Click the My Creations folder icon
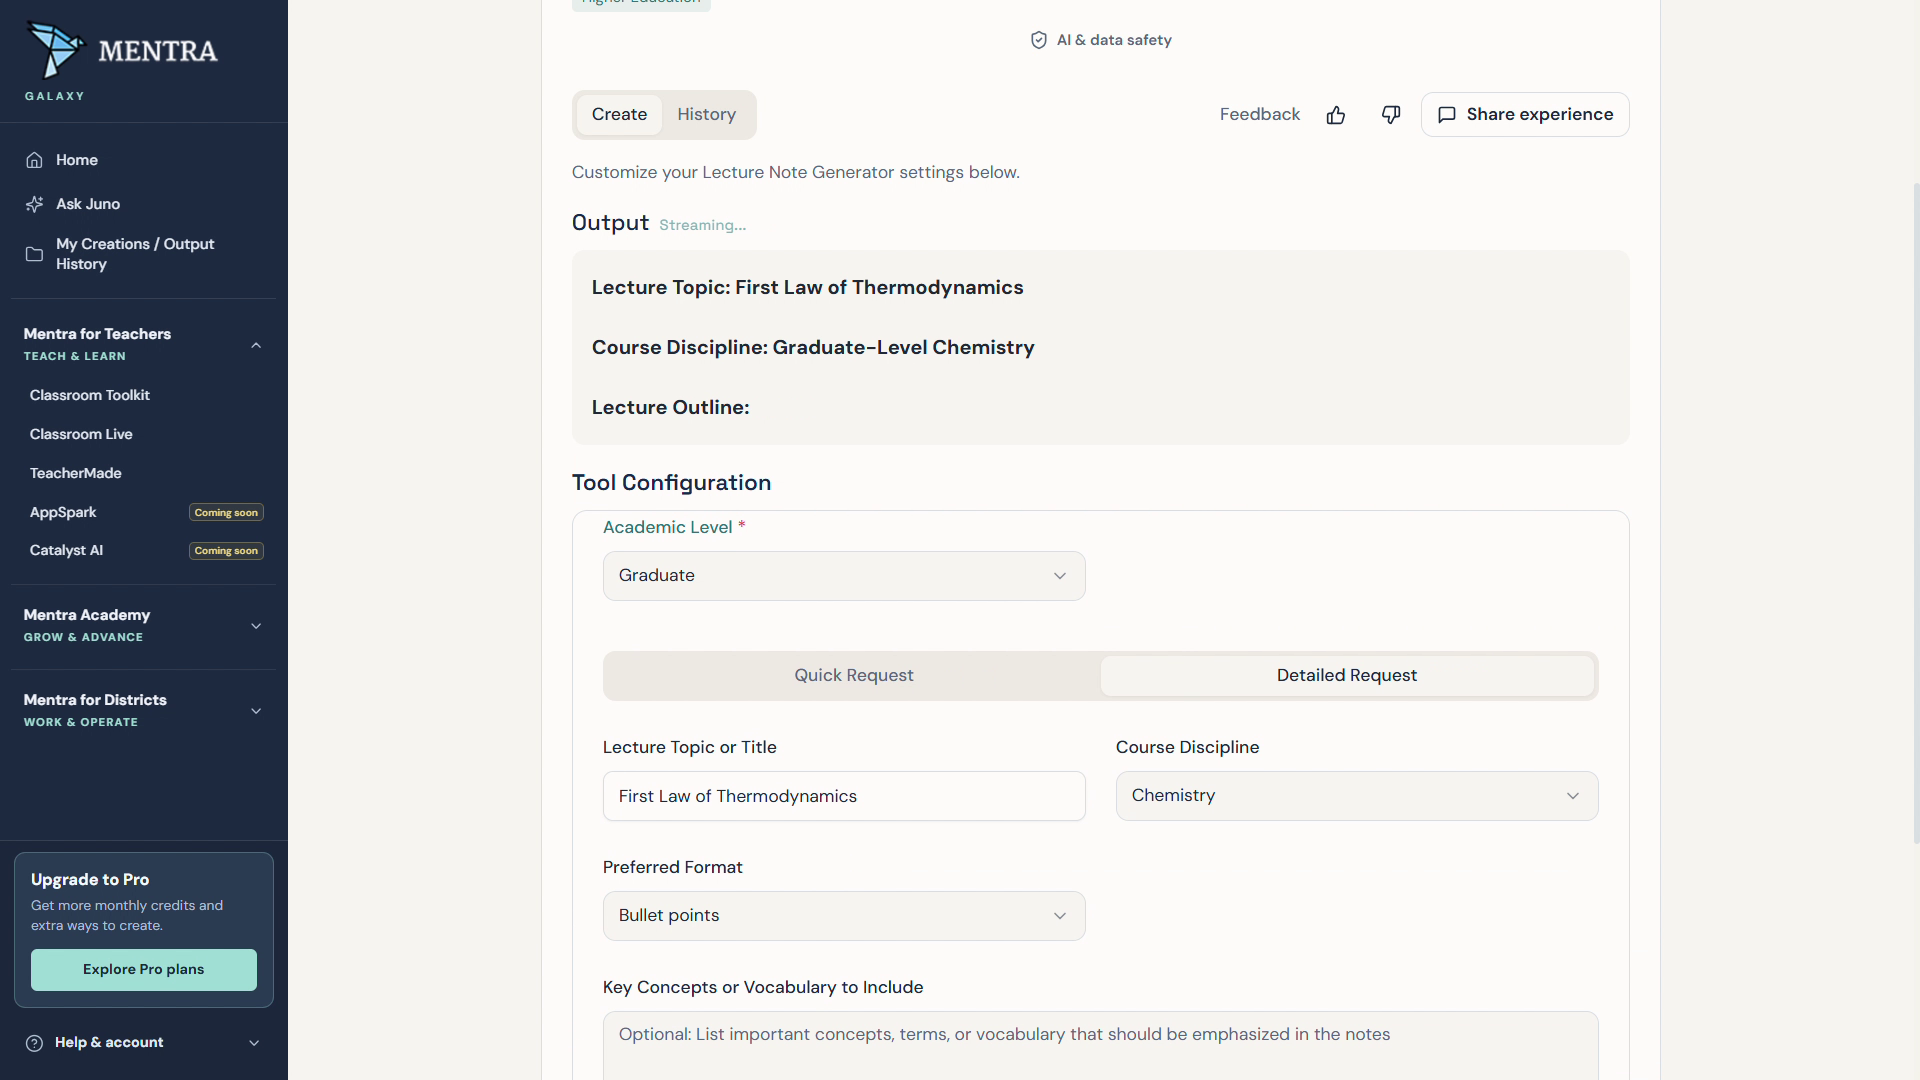 34,254
